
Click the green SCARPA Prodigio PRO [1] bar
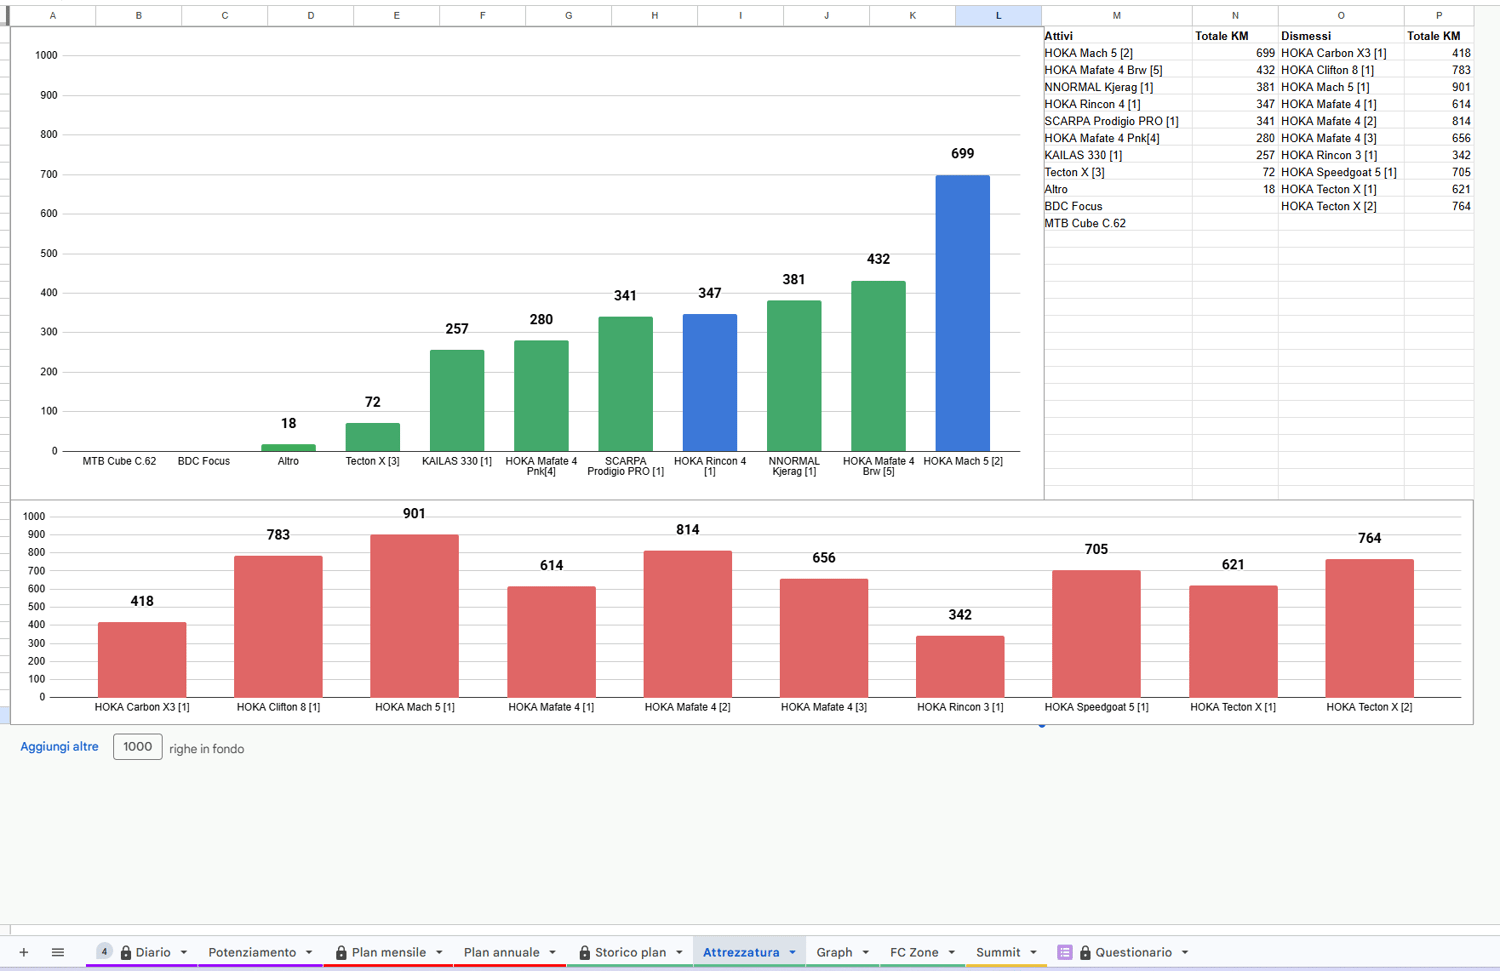[x=626, y=384]
